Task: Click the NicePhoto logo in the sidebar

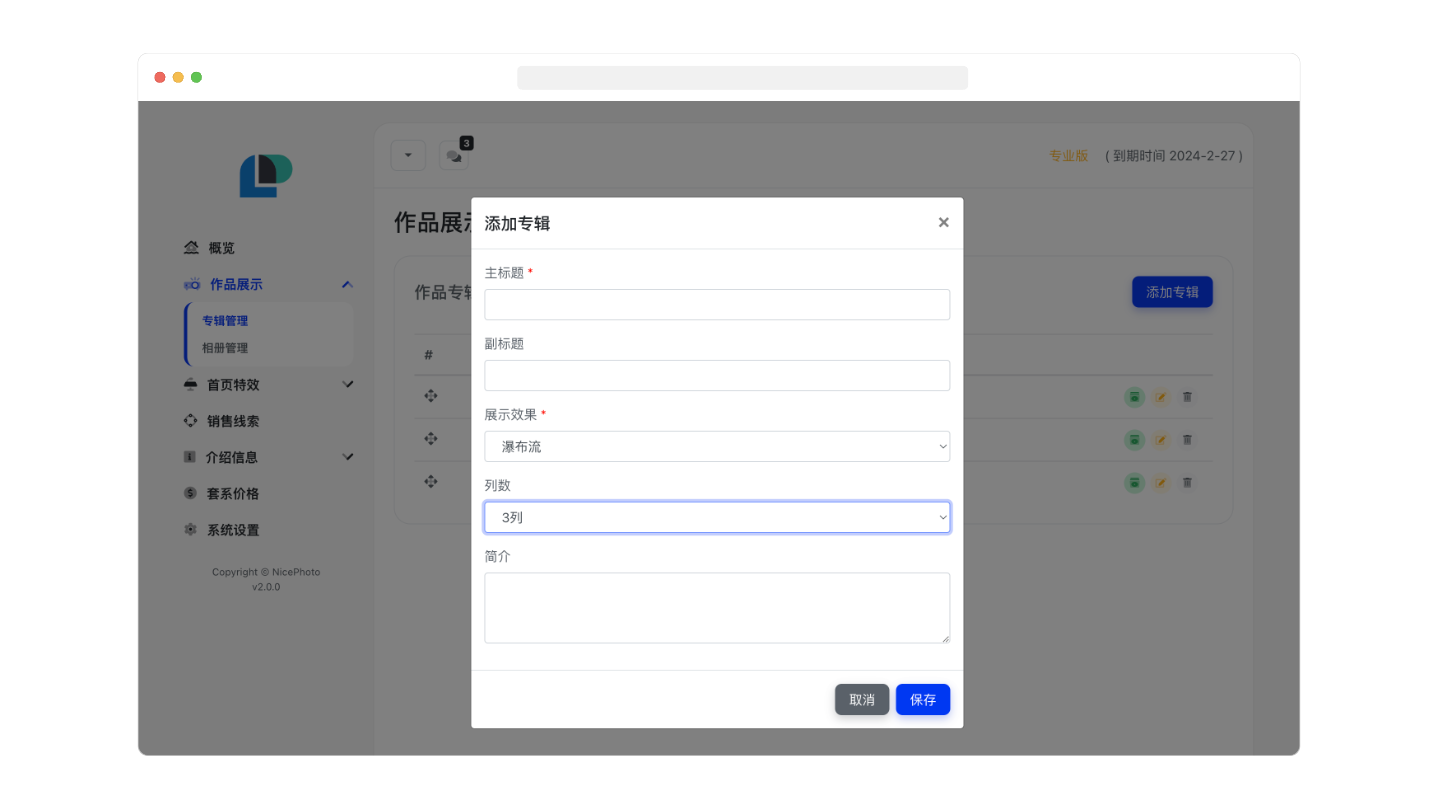Action: tap(266, 175)
